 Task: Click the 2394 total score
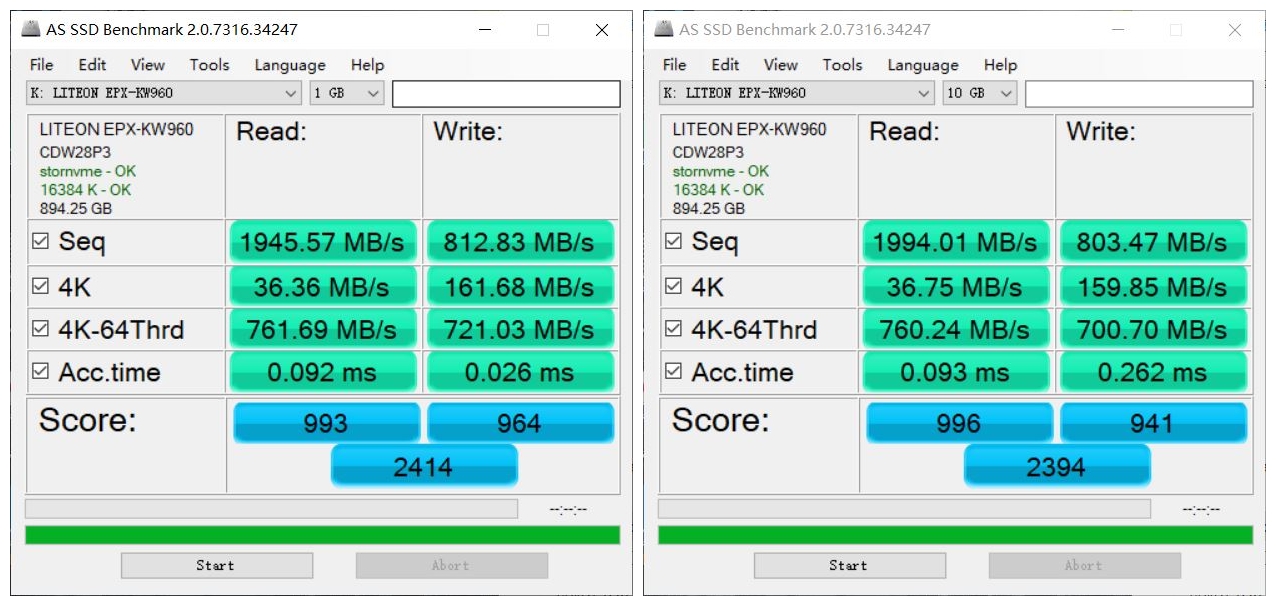pyautogui.click(x=1057, y=466)
